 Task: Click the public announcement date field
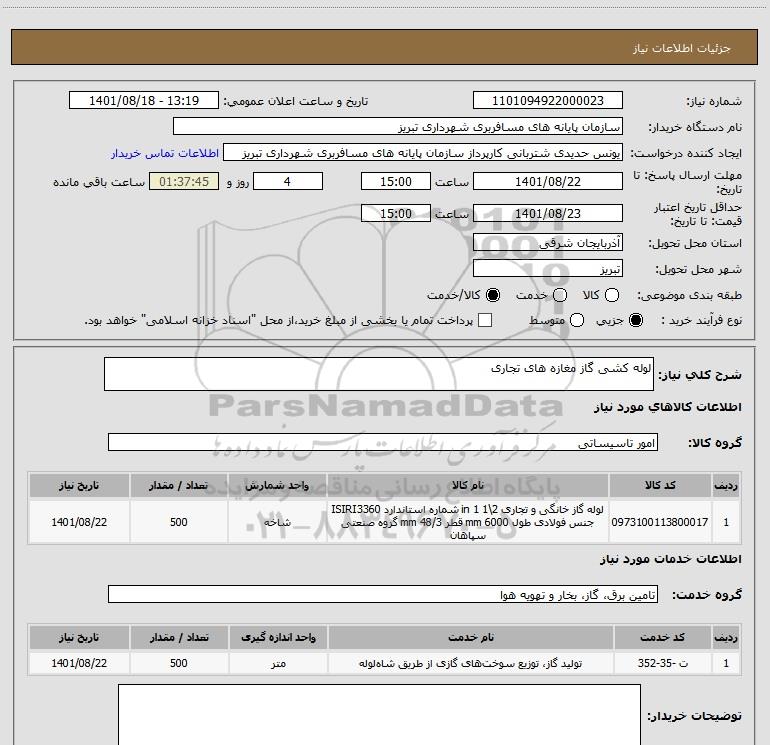144,100
